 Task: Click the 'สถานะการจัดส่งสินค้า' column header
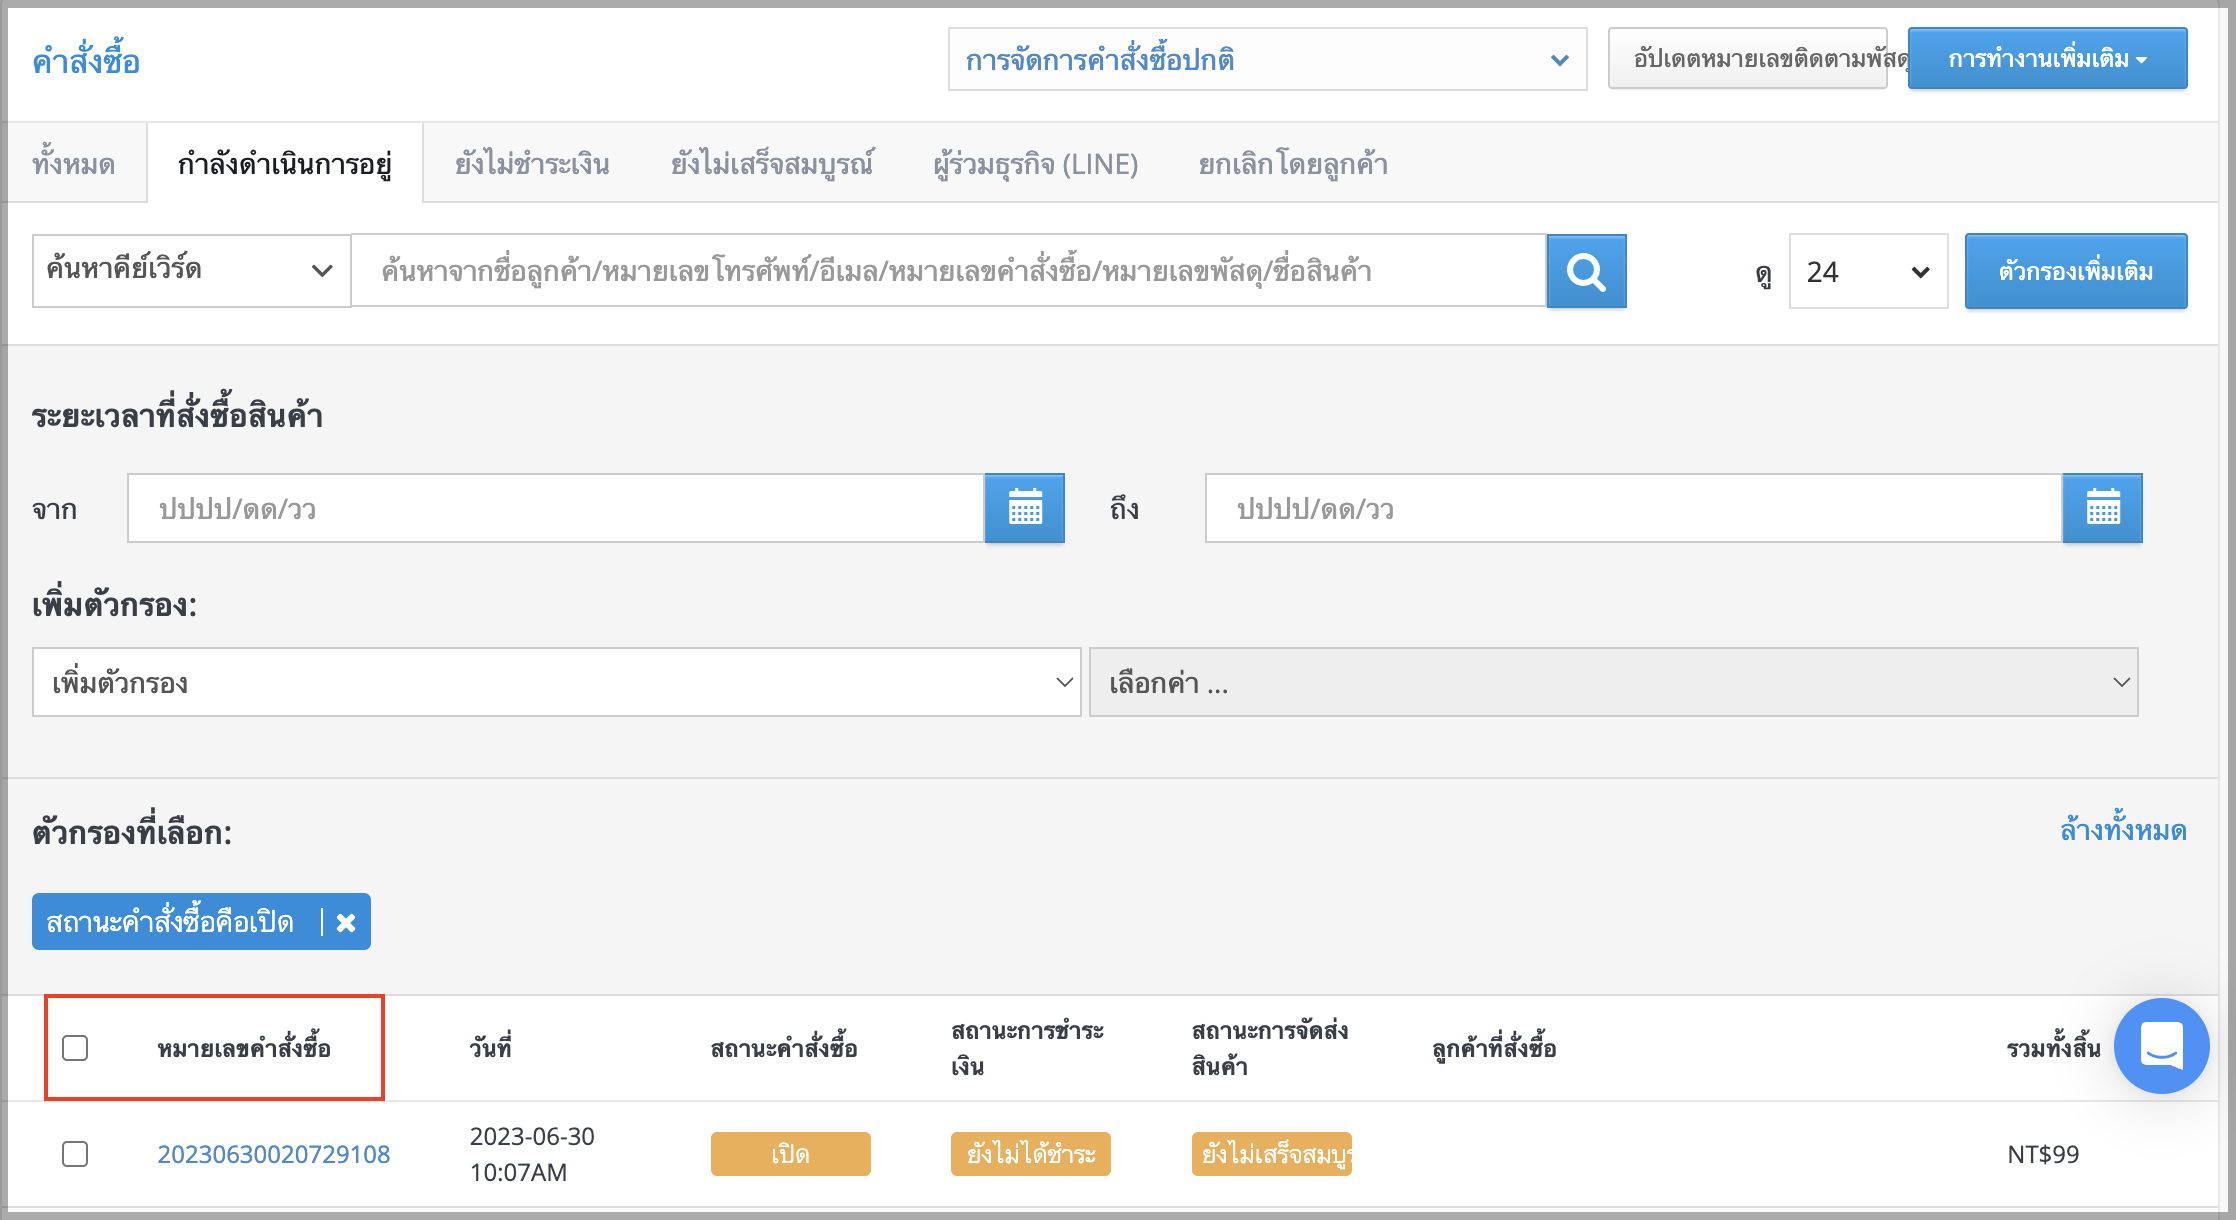1270,1048
